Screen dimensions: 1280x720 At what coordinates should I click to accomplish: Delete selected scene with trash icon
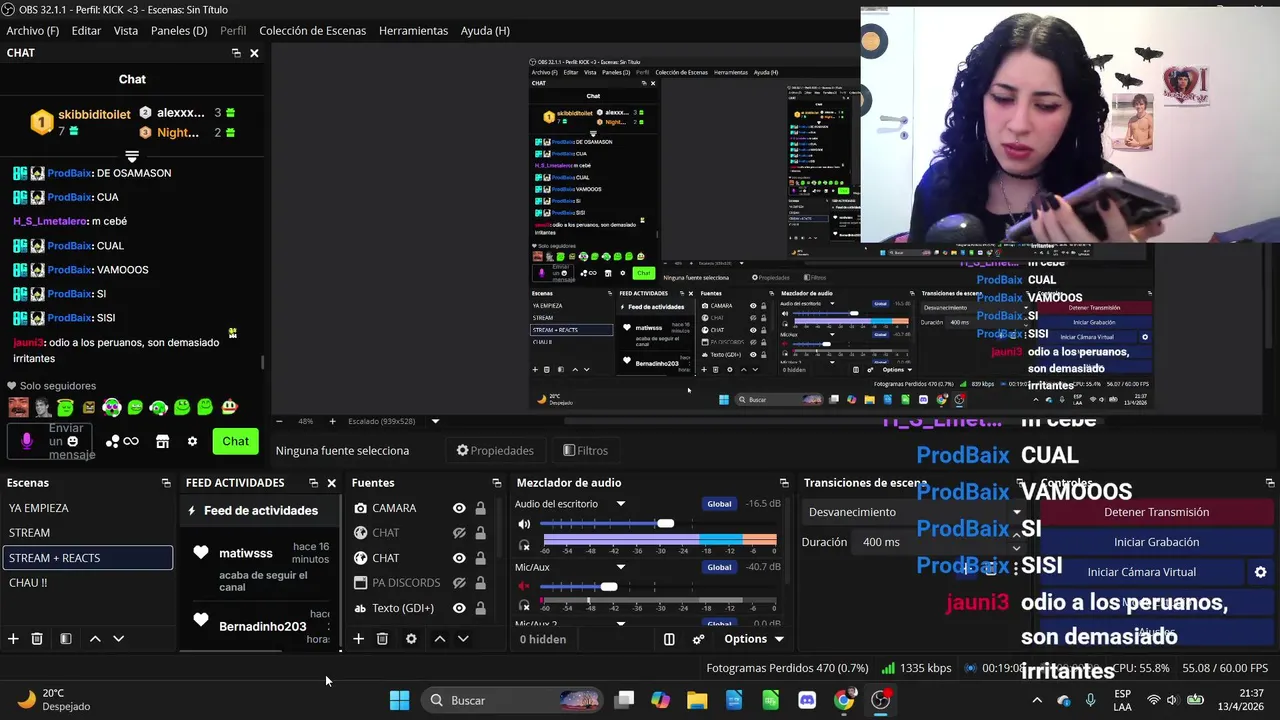(x=37, y=639)
